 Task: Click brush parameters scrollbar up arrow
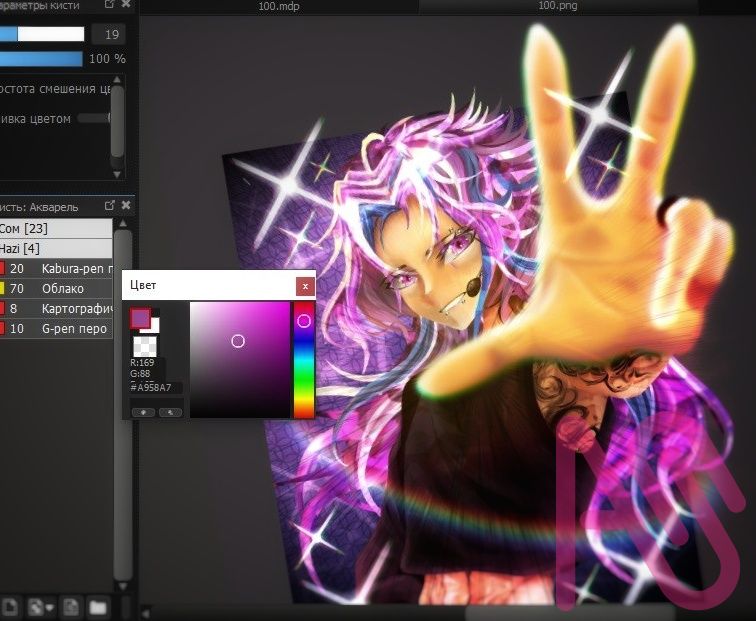pos(117,80)
